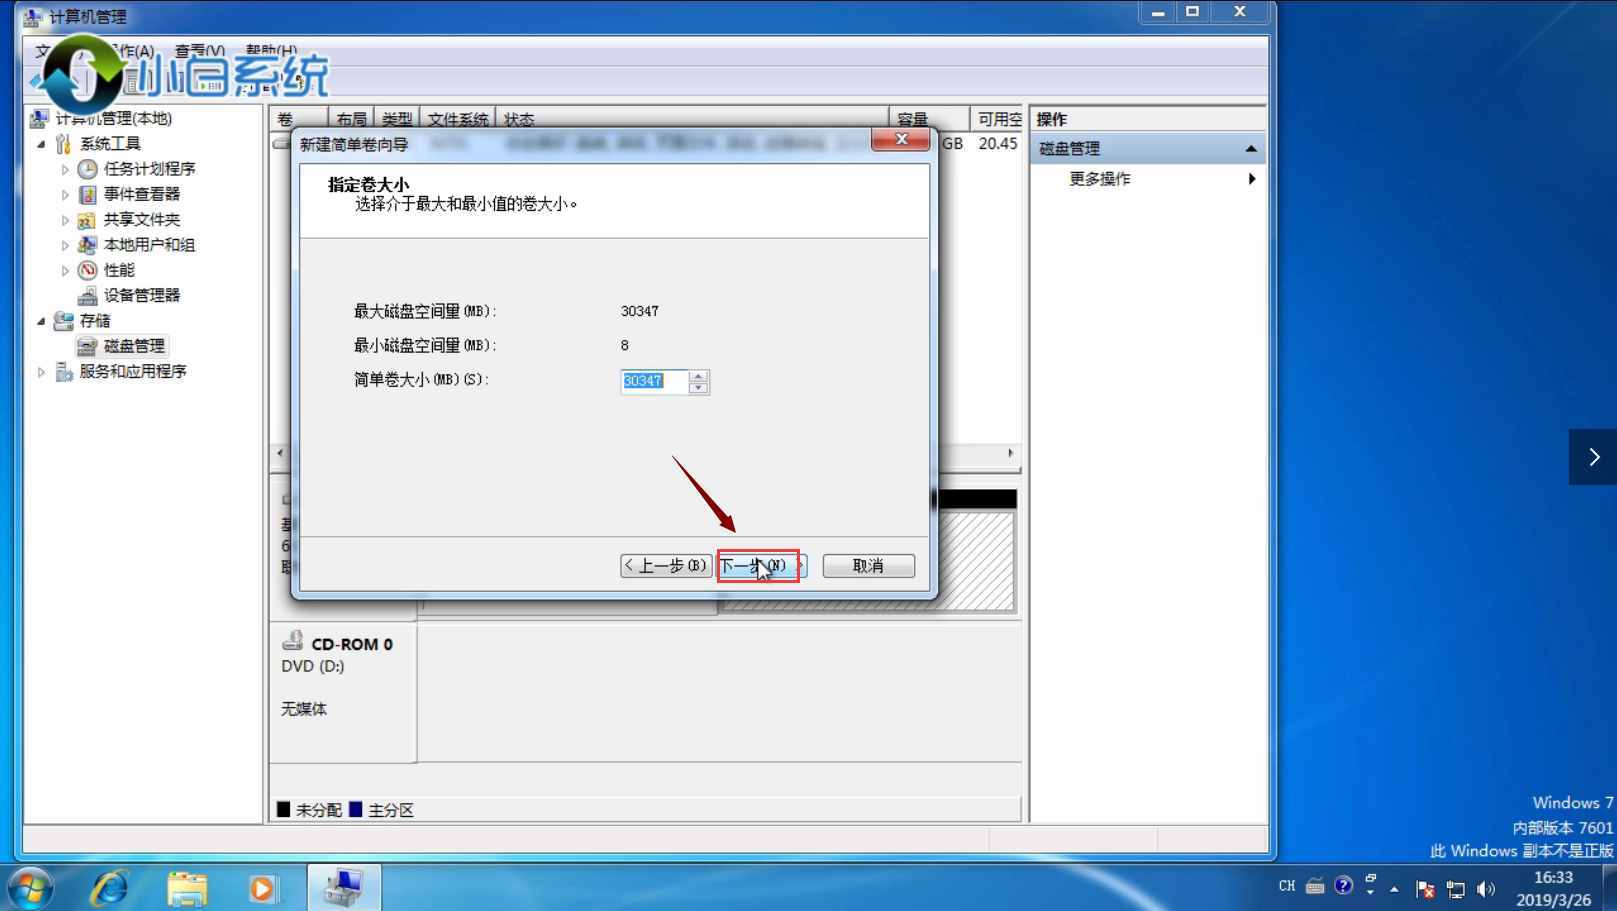Click the network tray icon

(x=1456, y=889)
